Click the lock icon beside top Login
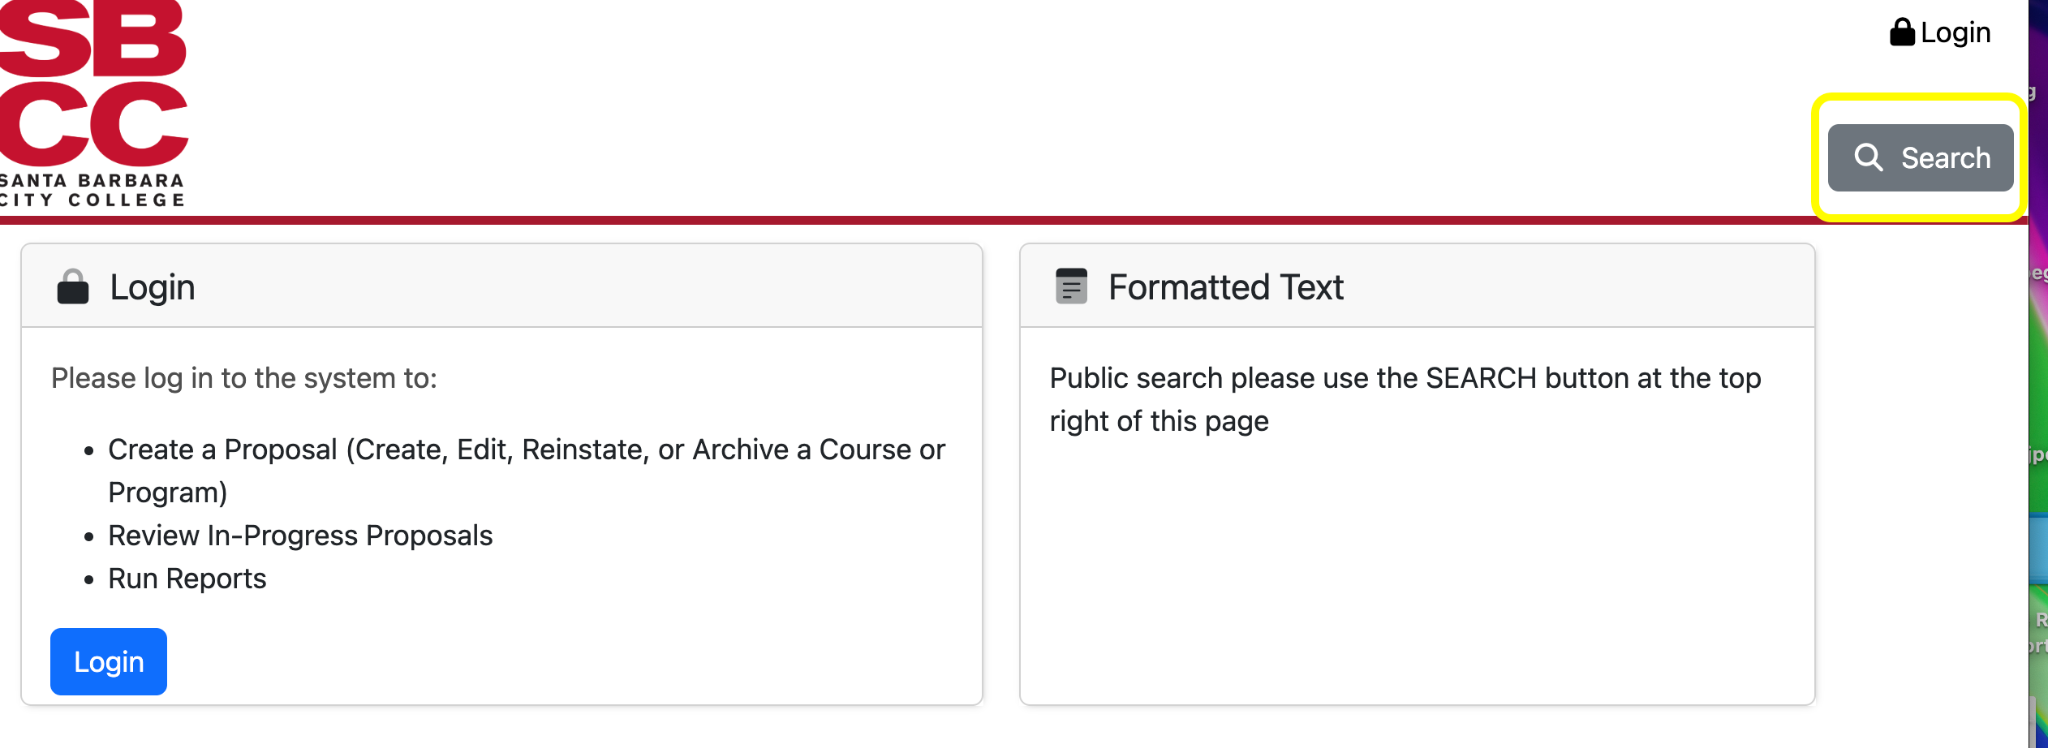Screen dimensions: 2048x748 pyautogui.click(x=1902, y=32)
